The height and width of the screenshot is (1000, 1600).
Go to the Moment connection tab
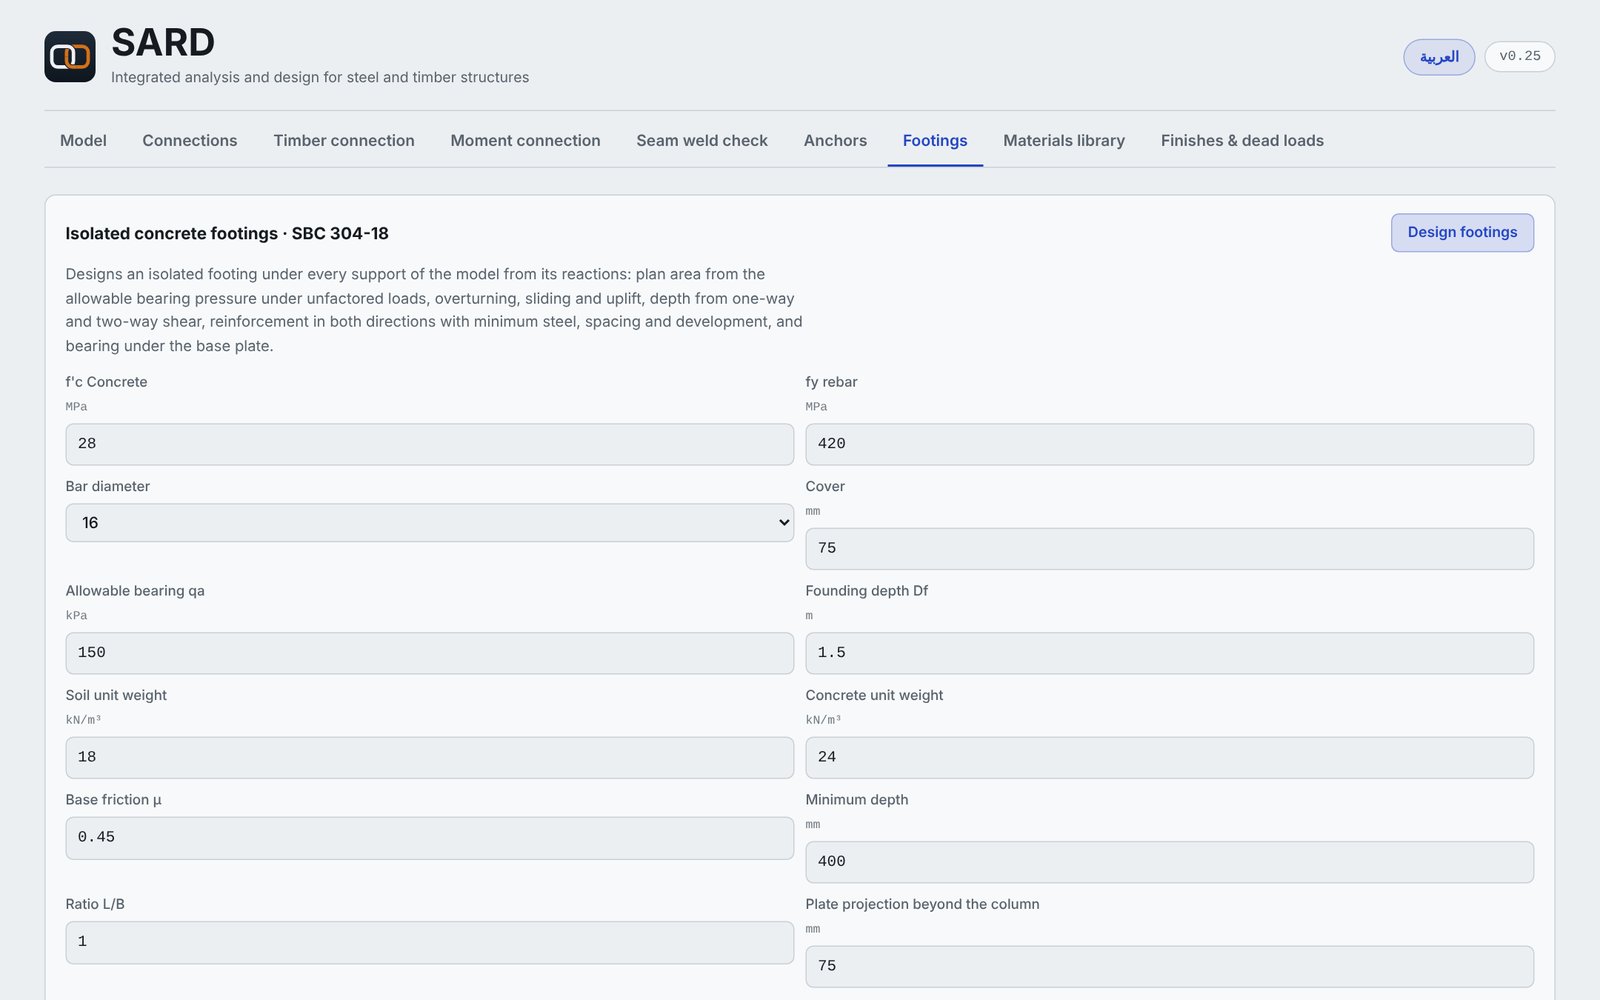click(525, 141)
